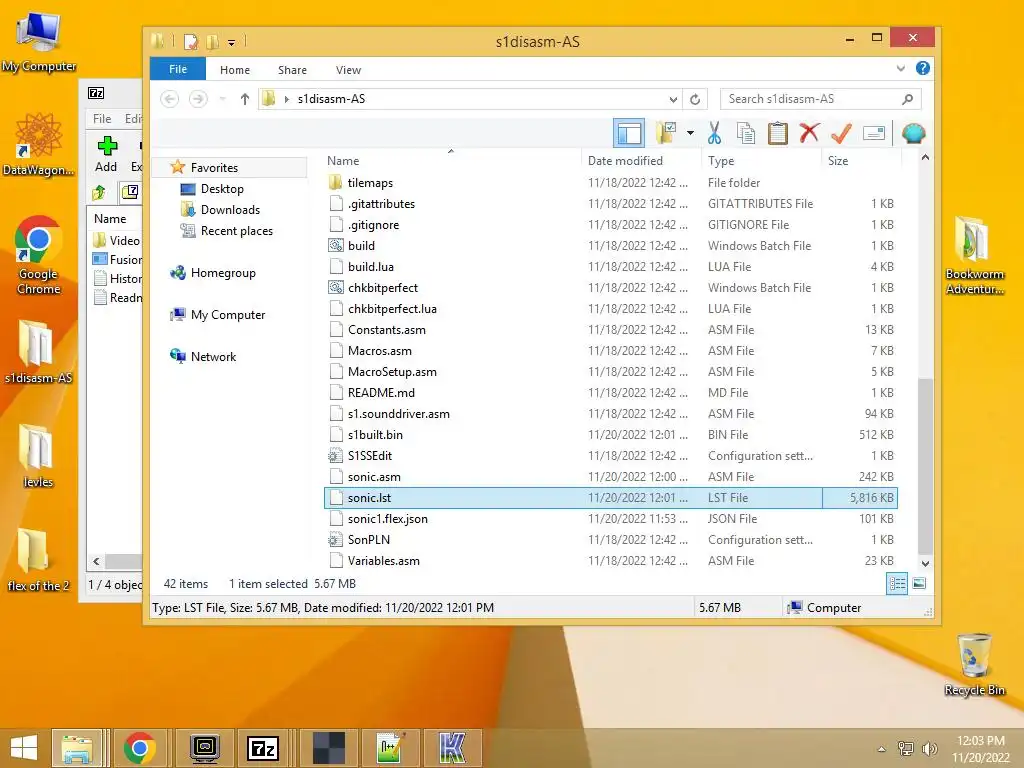This screenshot has height=768, width=1024.
Task: Click the teal shell icon in toolbar
Action: pos(913,133)
